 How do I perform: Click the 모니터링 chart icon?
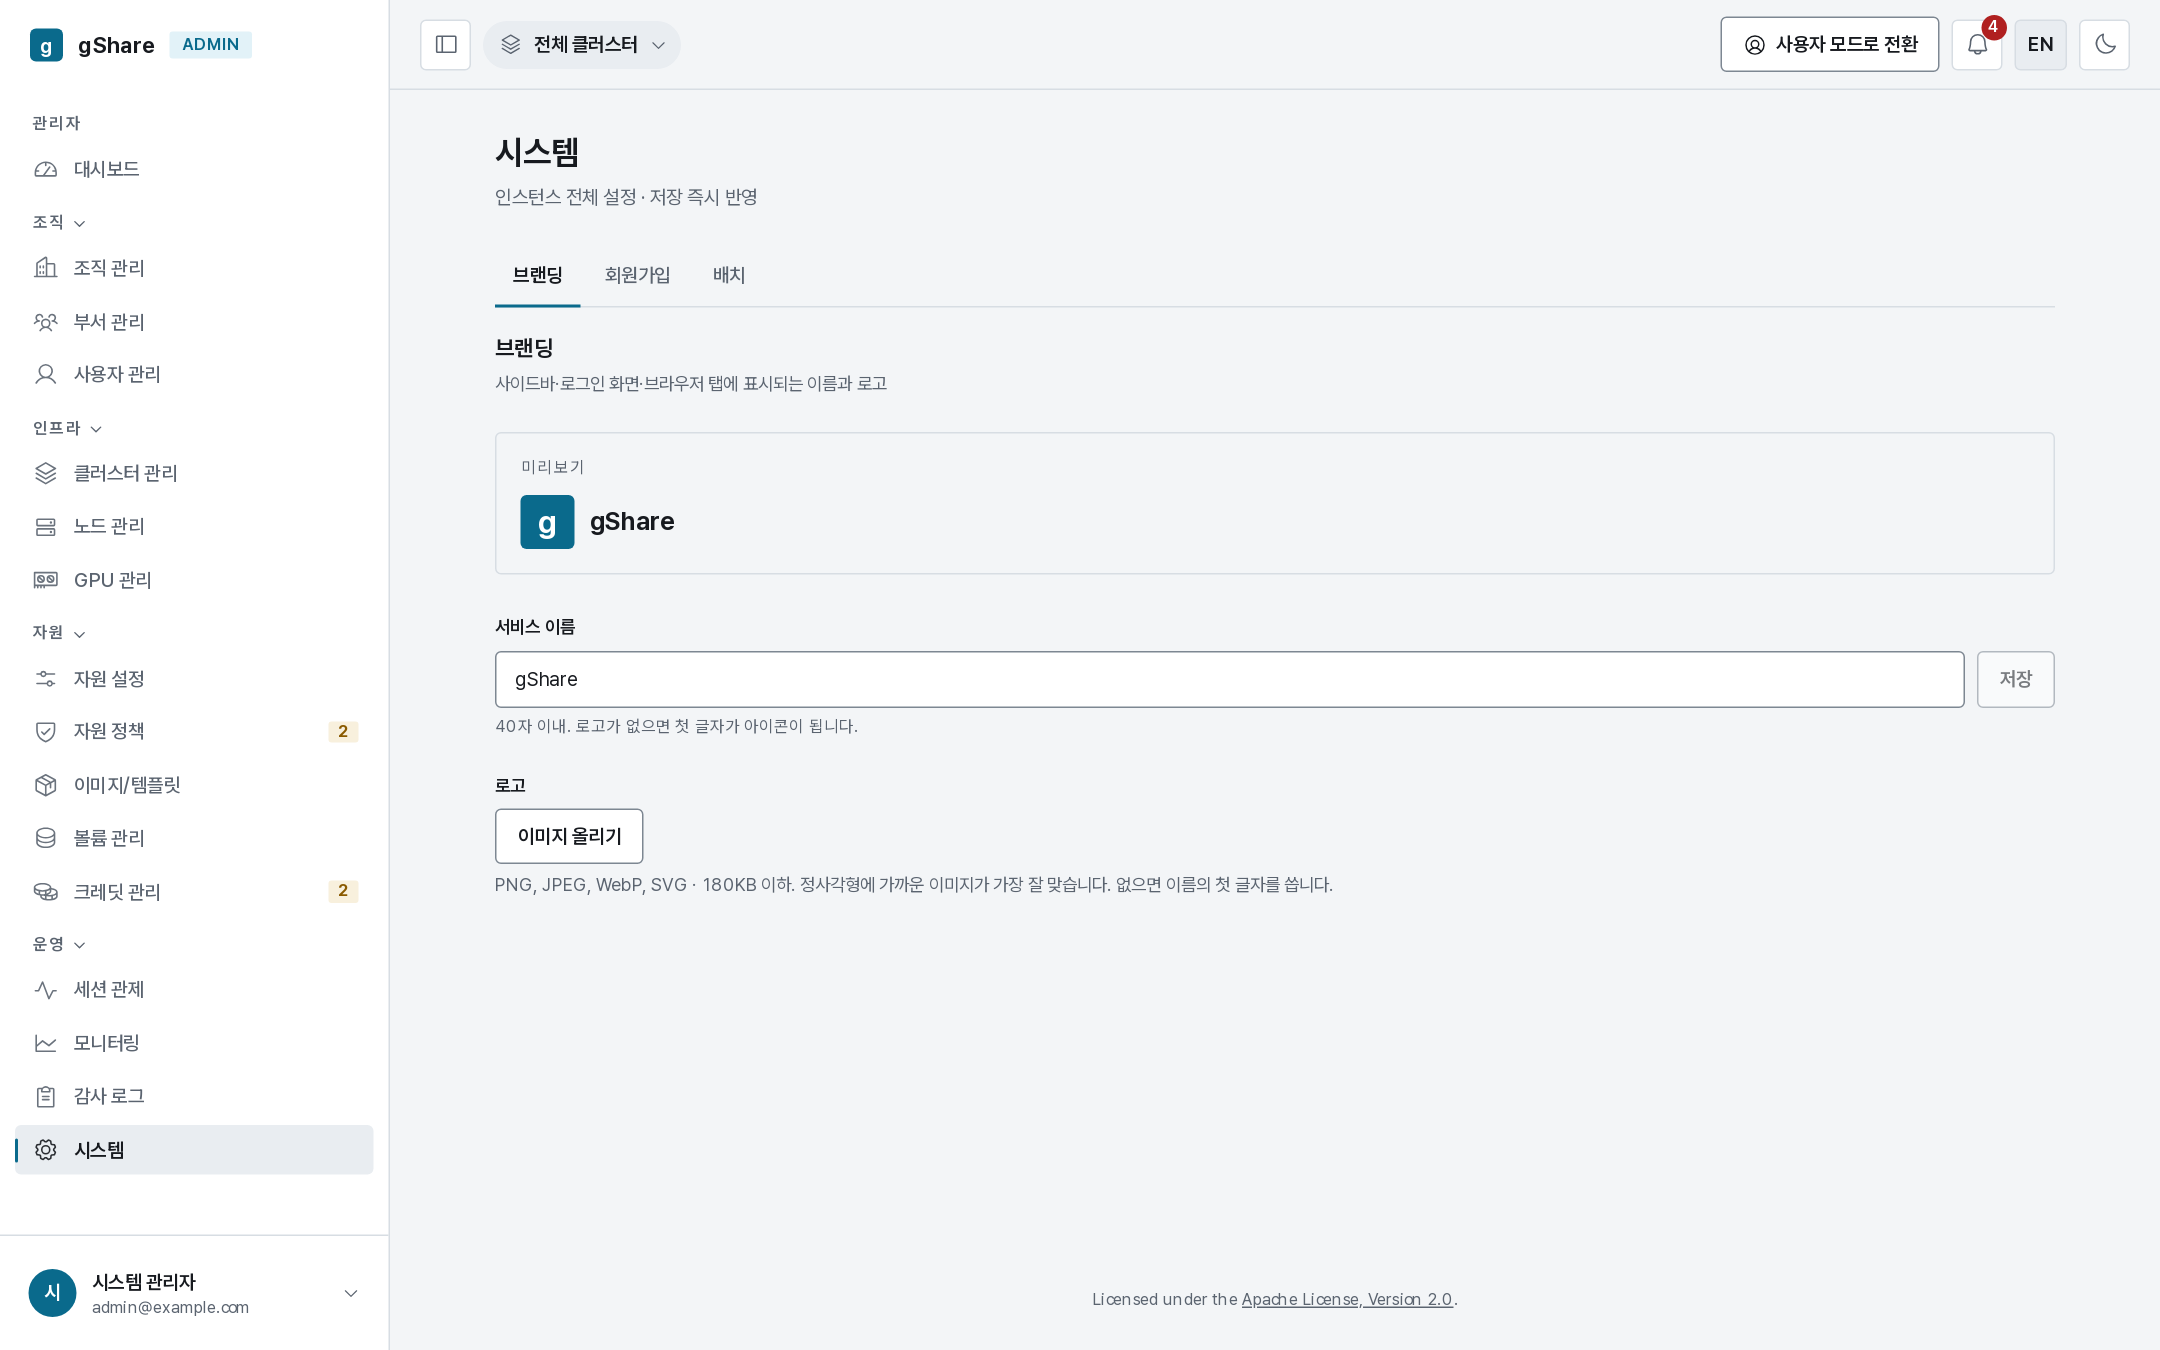(x=46, y=1043)
